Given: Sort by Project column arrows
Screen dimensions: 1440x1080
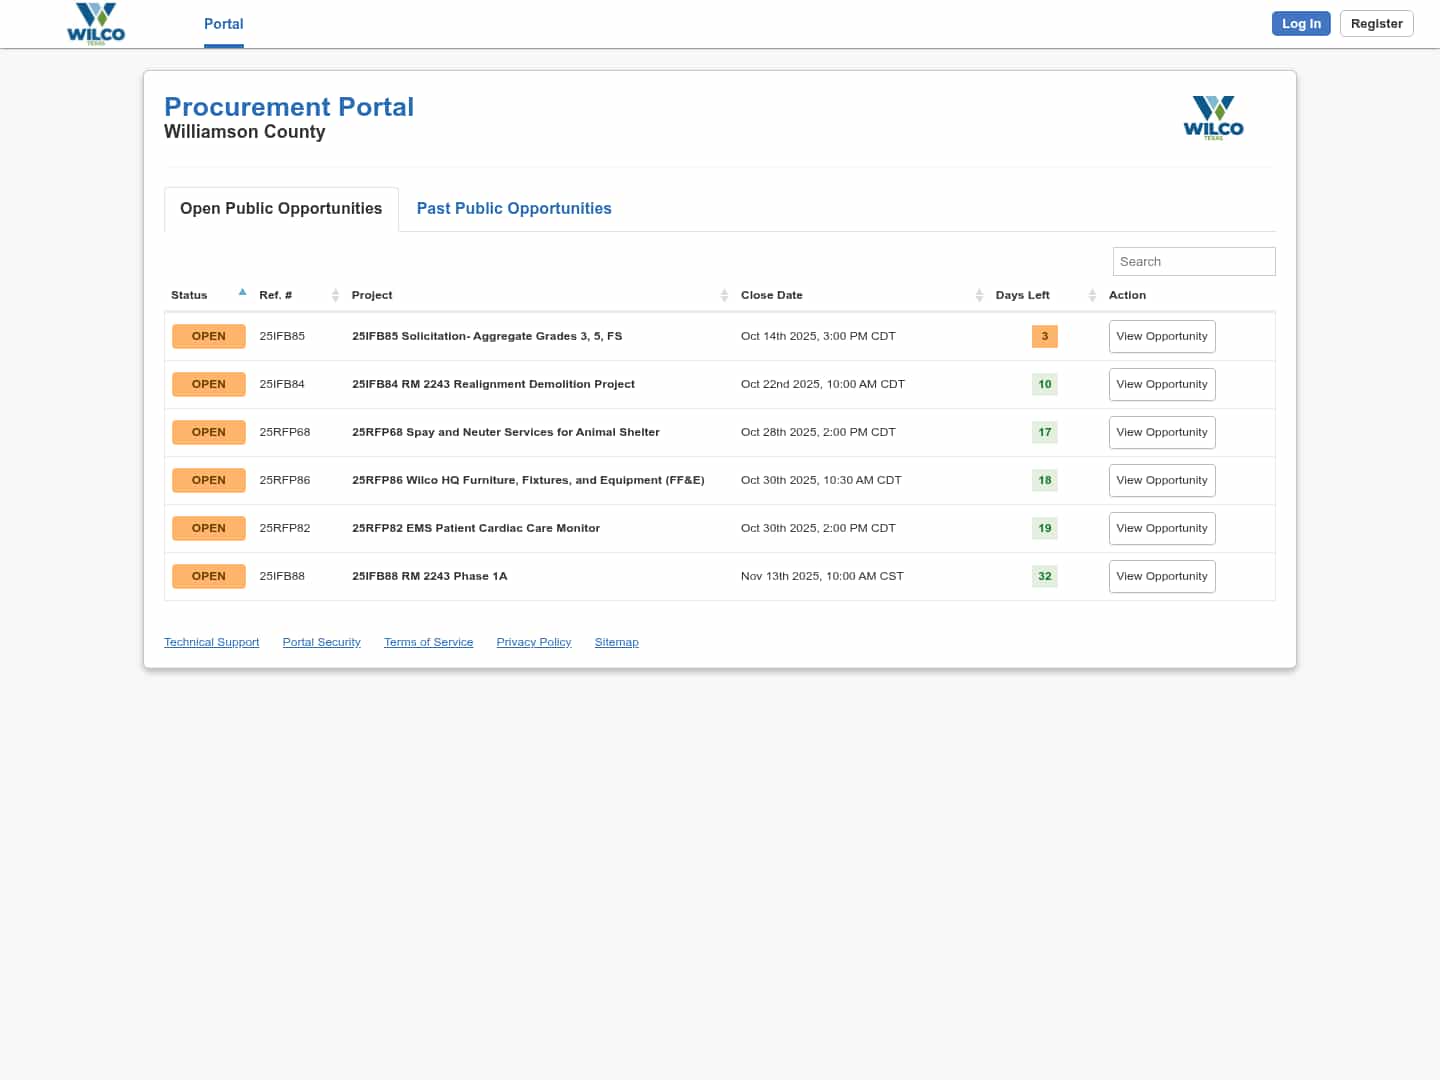Looking at the screenshot, I should tap(724, 296).
